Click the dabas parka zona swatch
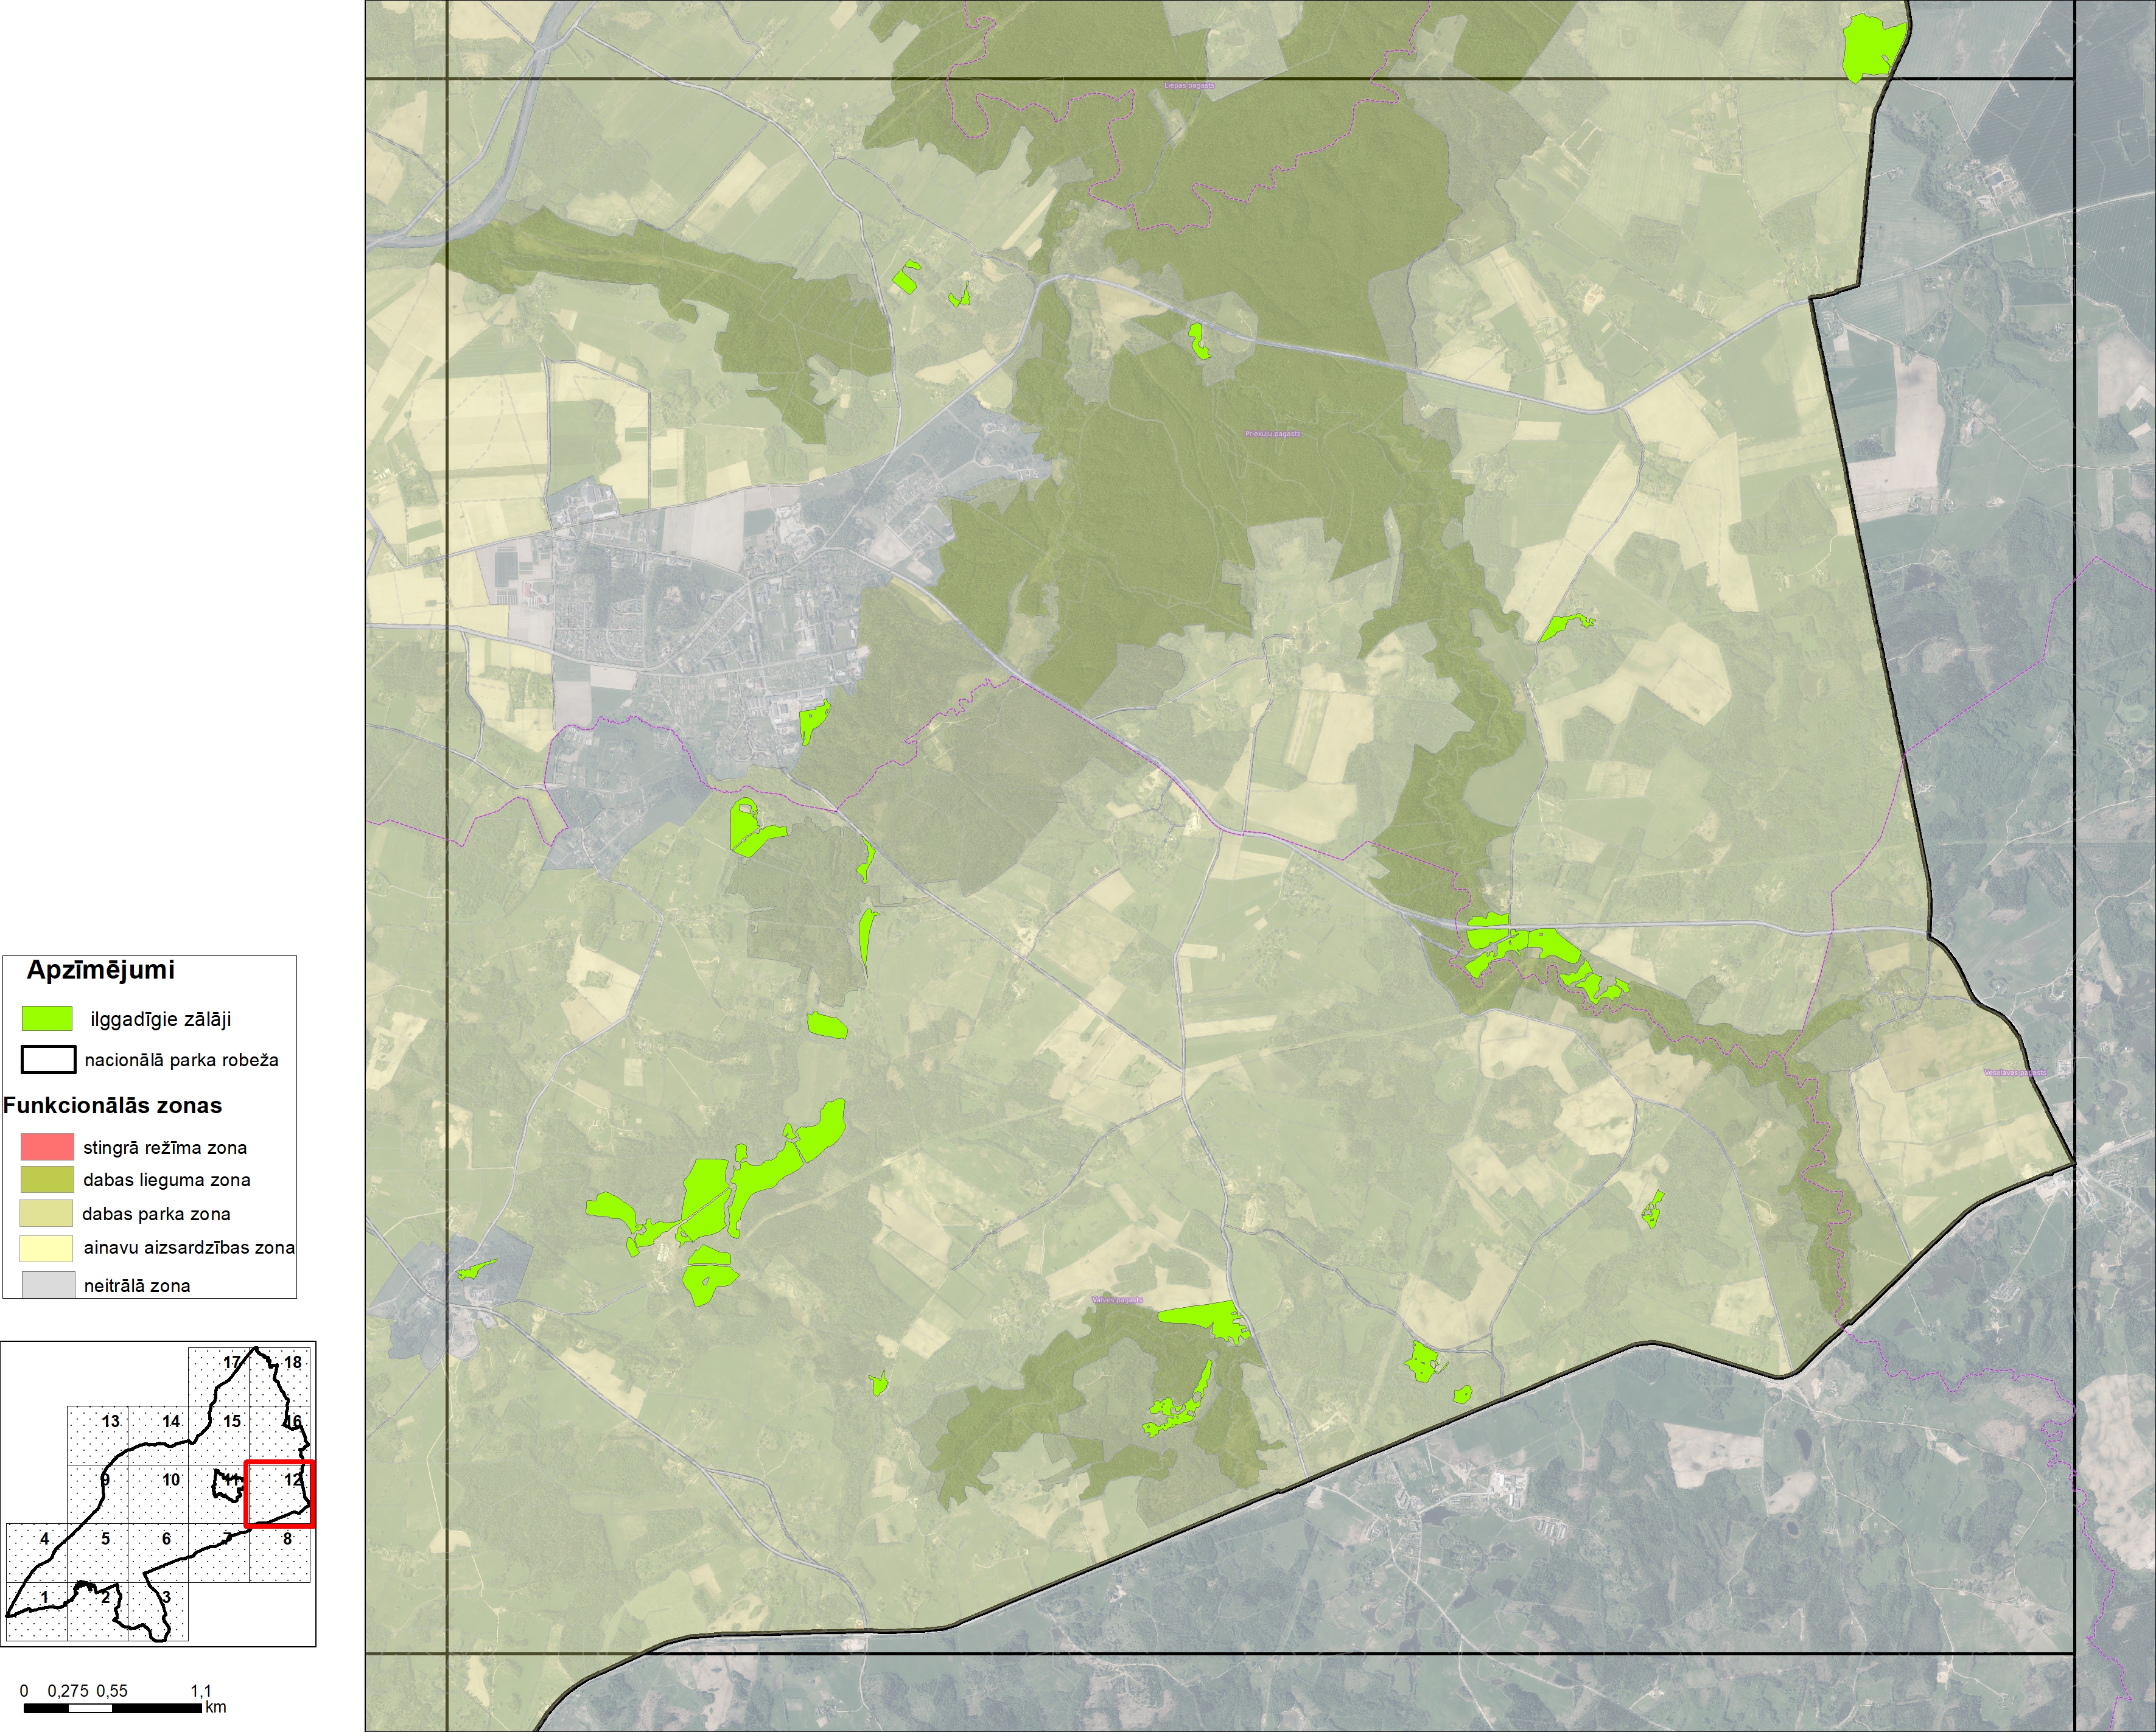The width and height of the screenshot is (2156, 1732). tap(47, 1213)
